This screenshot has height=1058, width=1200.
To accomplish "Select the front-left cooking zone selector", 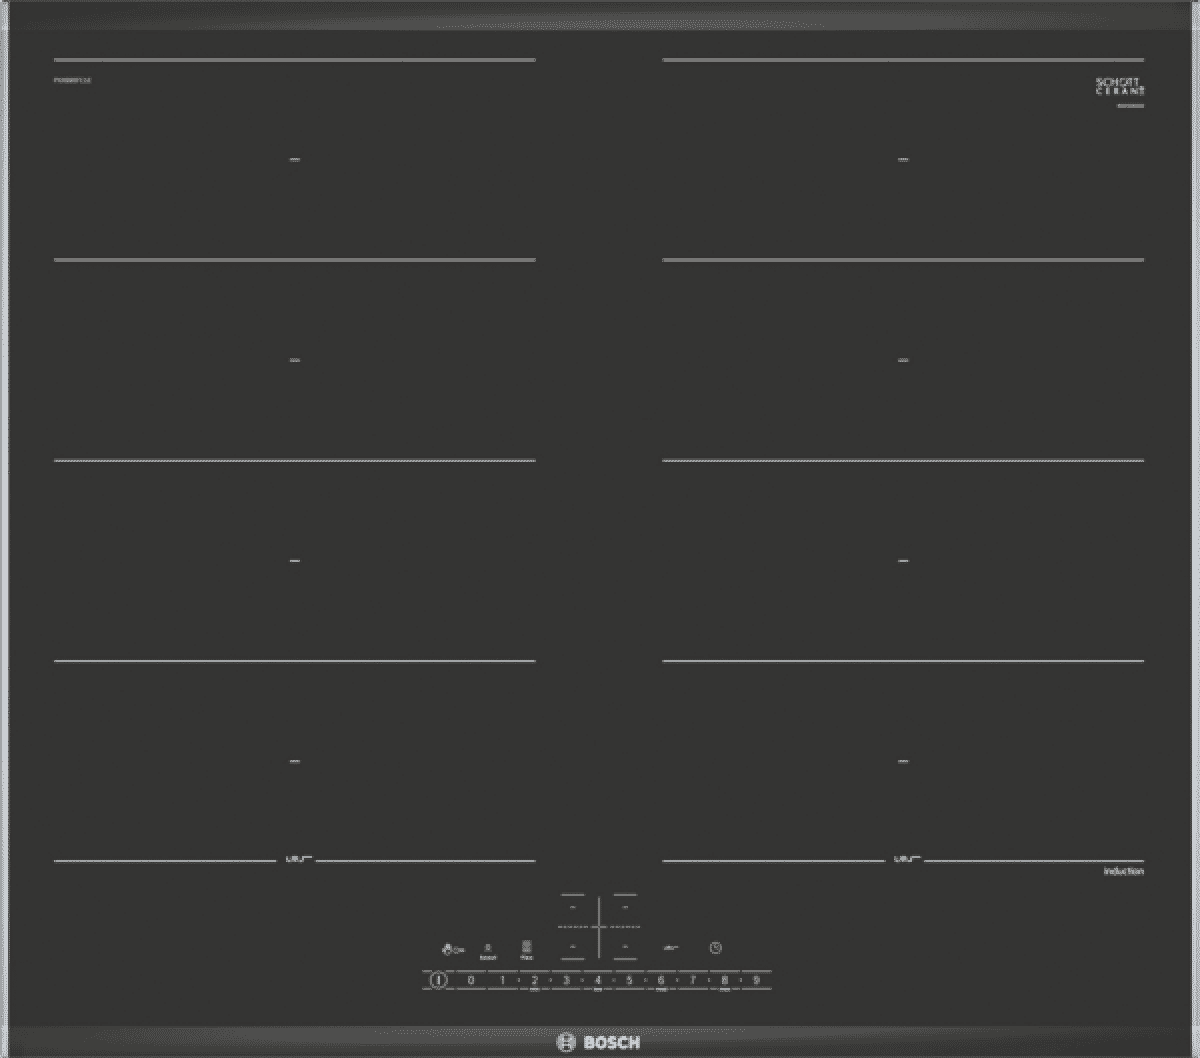I will tap(572, 945).
